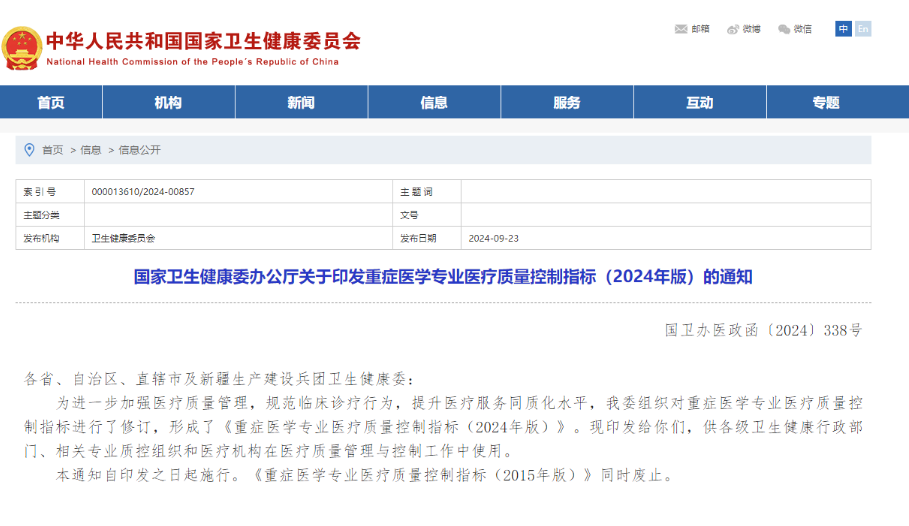The image size is (909, 526).
Task: Click the 卫生健康委员会 value cell
Action: tap(238, 238)
